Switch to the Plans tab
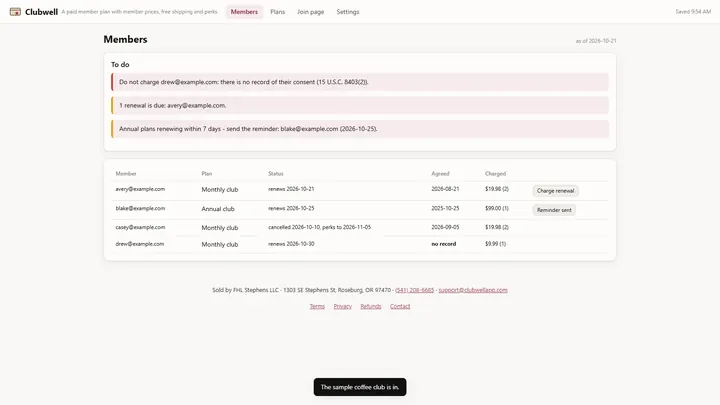 coord(277,12)
